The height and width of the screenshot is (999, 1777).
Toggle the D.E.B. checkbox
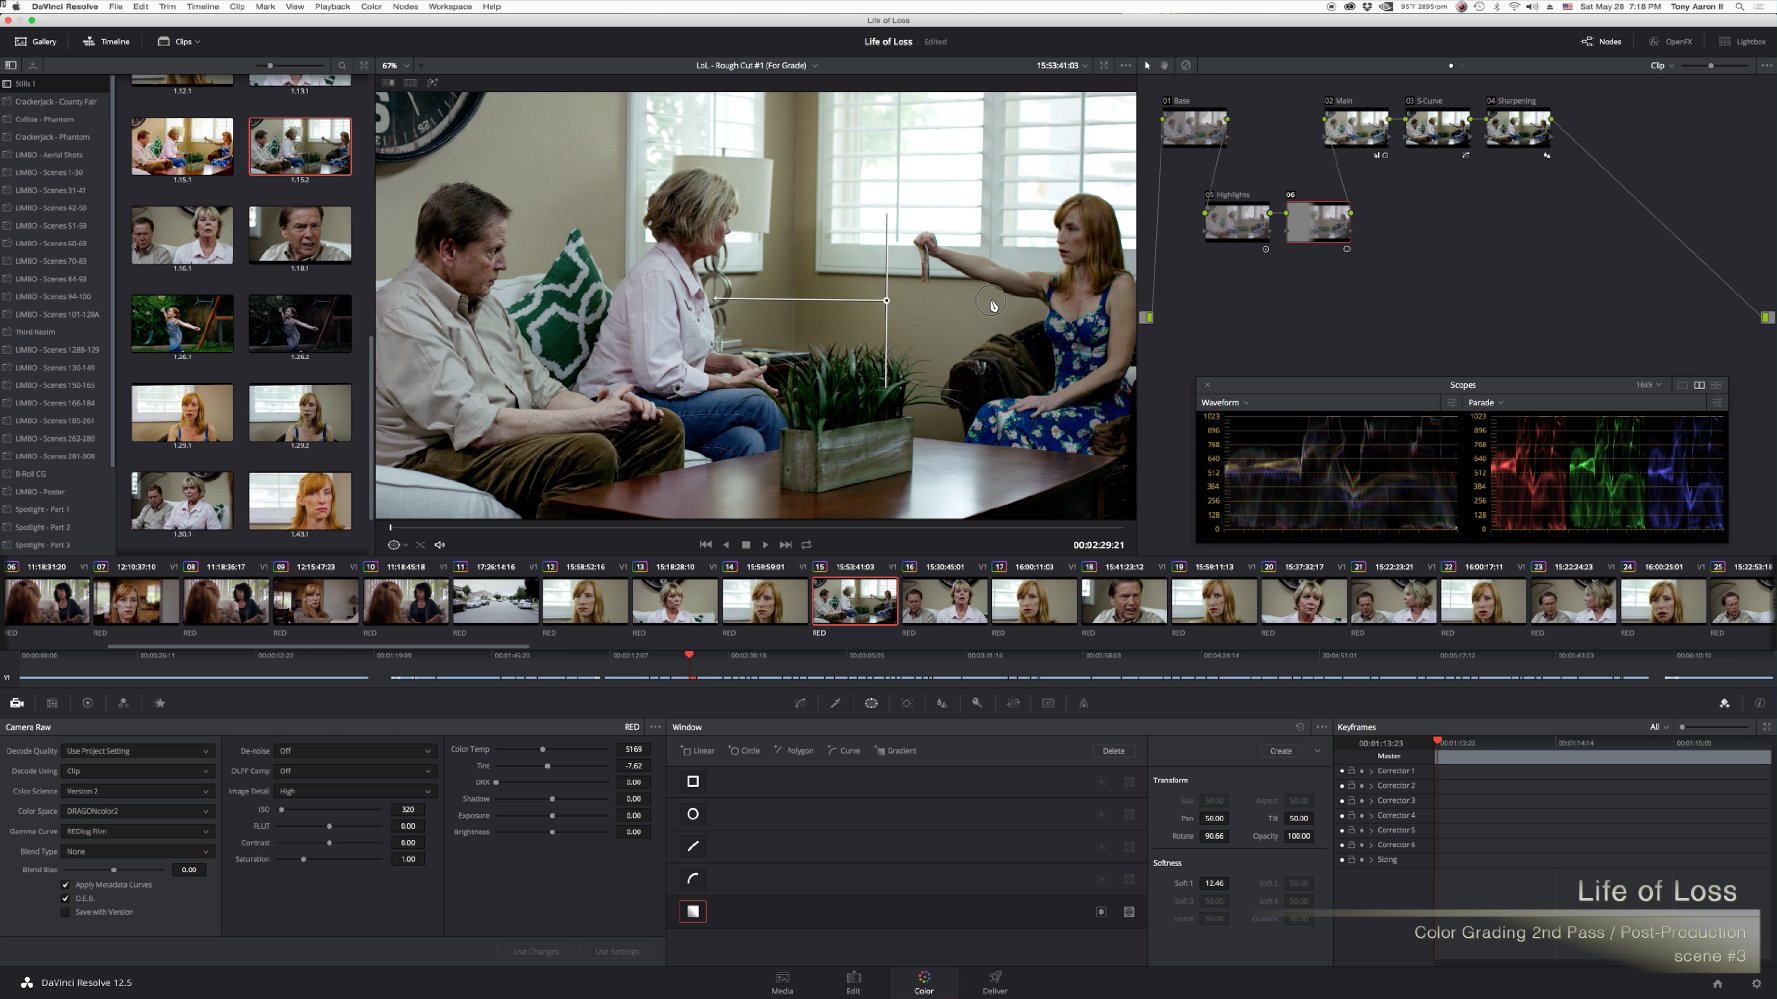[66, 898]
